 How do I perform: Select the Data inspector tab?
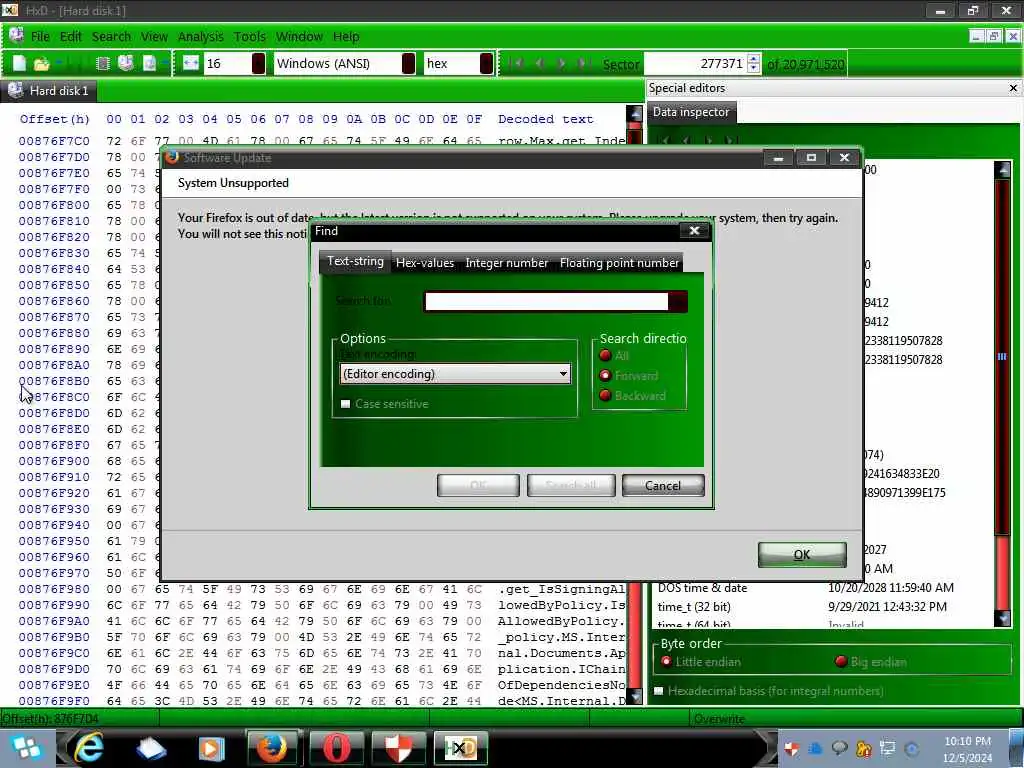[x=691, y=112]
